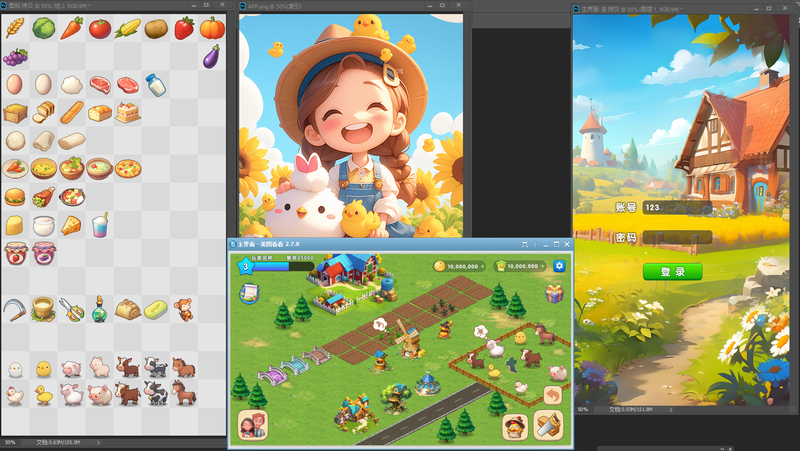Click the corn cob icon
This screenshot has height=451, width=800.
point(128,29)
